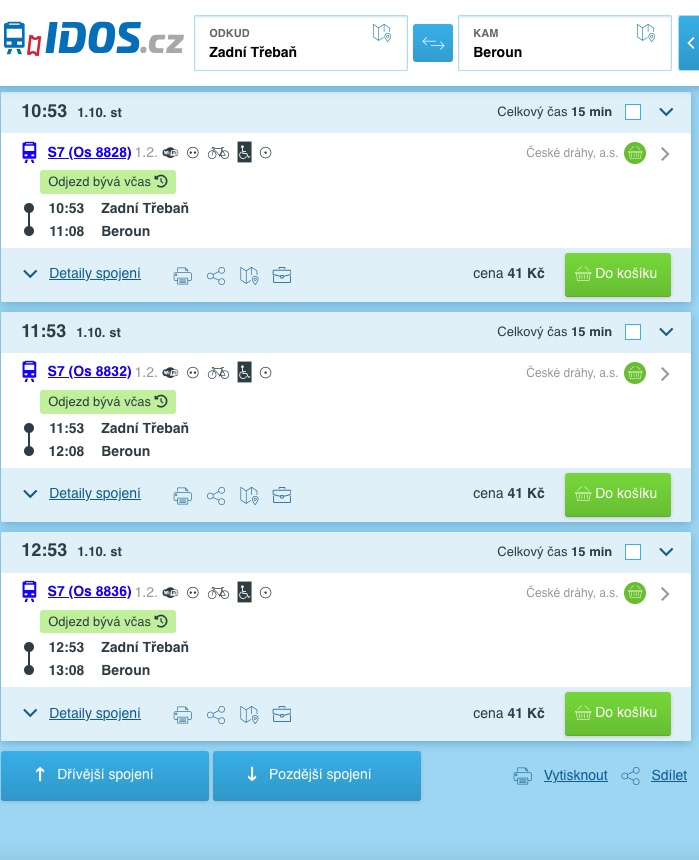Screen dimensions: 699x860
Task: Click Do košíku for 11:53 connection
Action: click(617, 494)
